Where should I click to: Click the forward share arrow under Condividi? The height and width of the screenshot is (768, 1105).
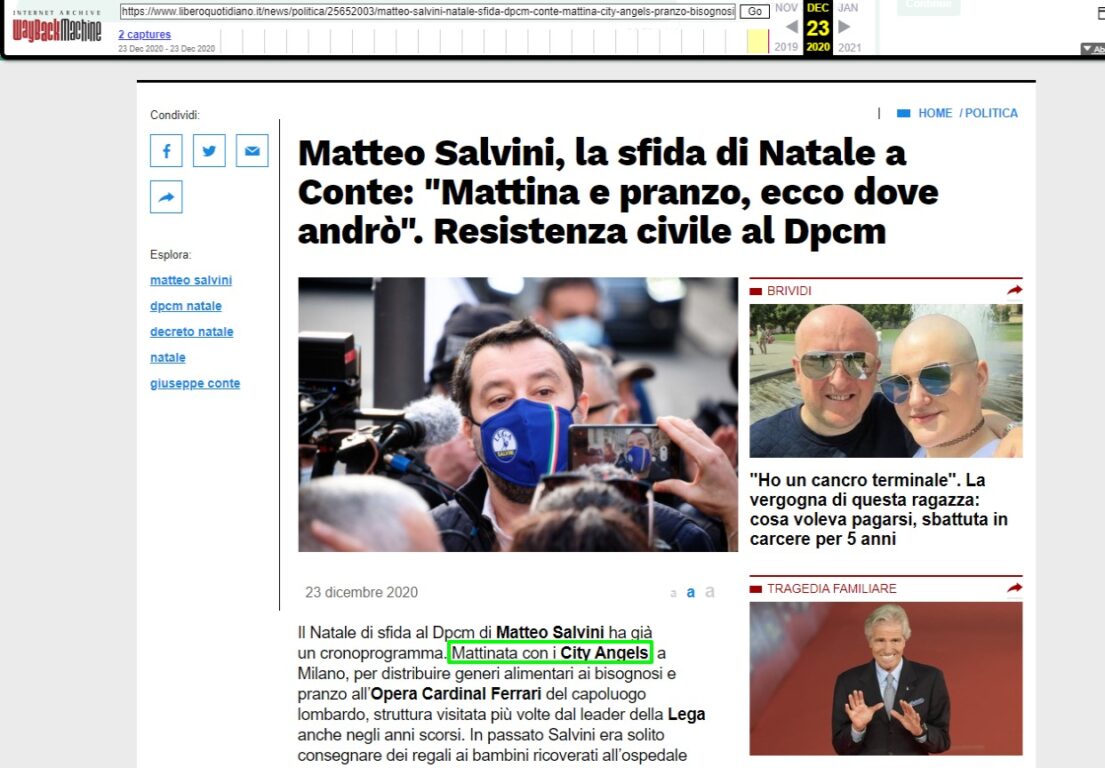166,197
